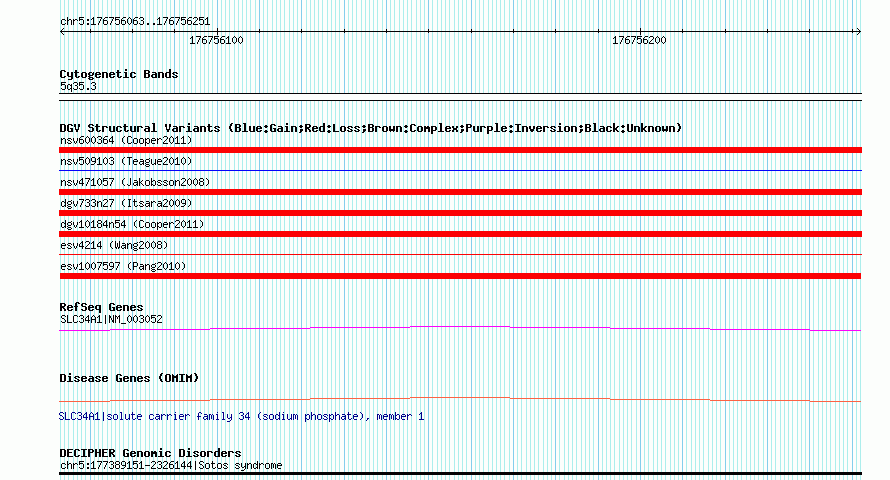Click the red bar under dgv733n27

460,213
